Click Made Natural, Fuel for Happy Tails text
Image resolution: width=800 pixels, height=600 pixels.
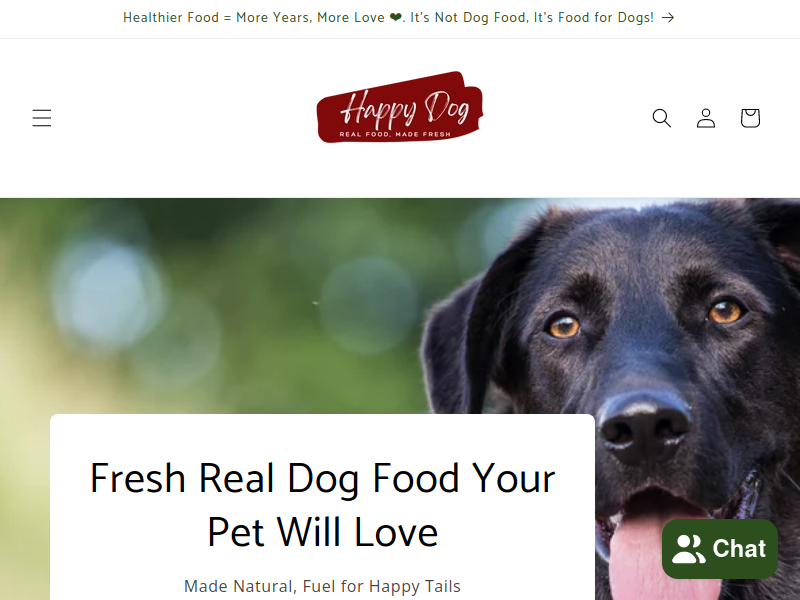tap(322, 586)
